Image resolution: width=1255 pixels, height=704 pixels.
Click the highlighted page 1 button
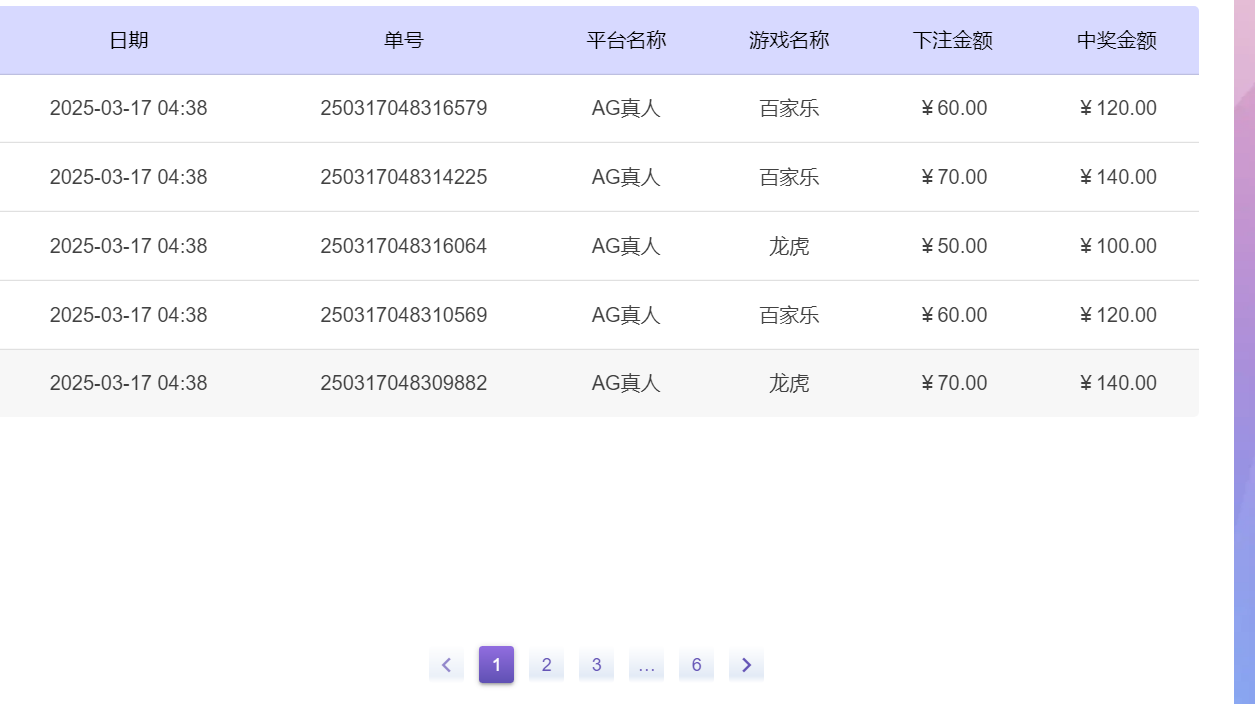coord(496,664)
